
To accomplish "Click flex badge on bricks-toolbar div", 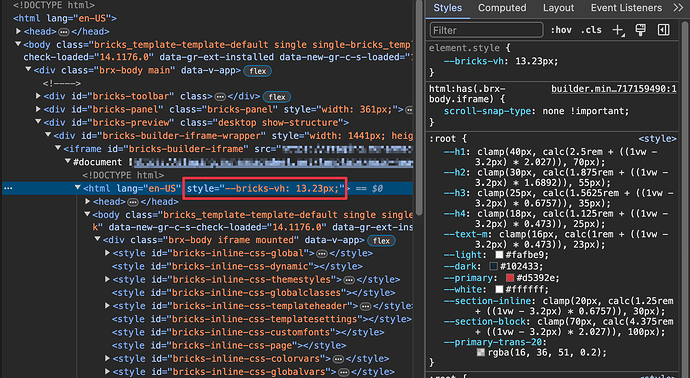I will 277,97.
